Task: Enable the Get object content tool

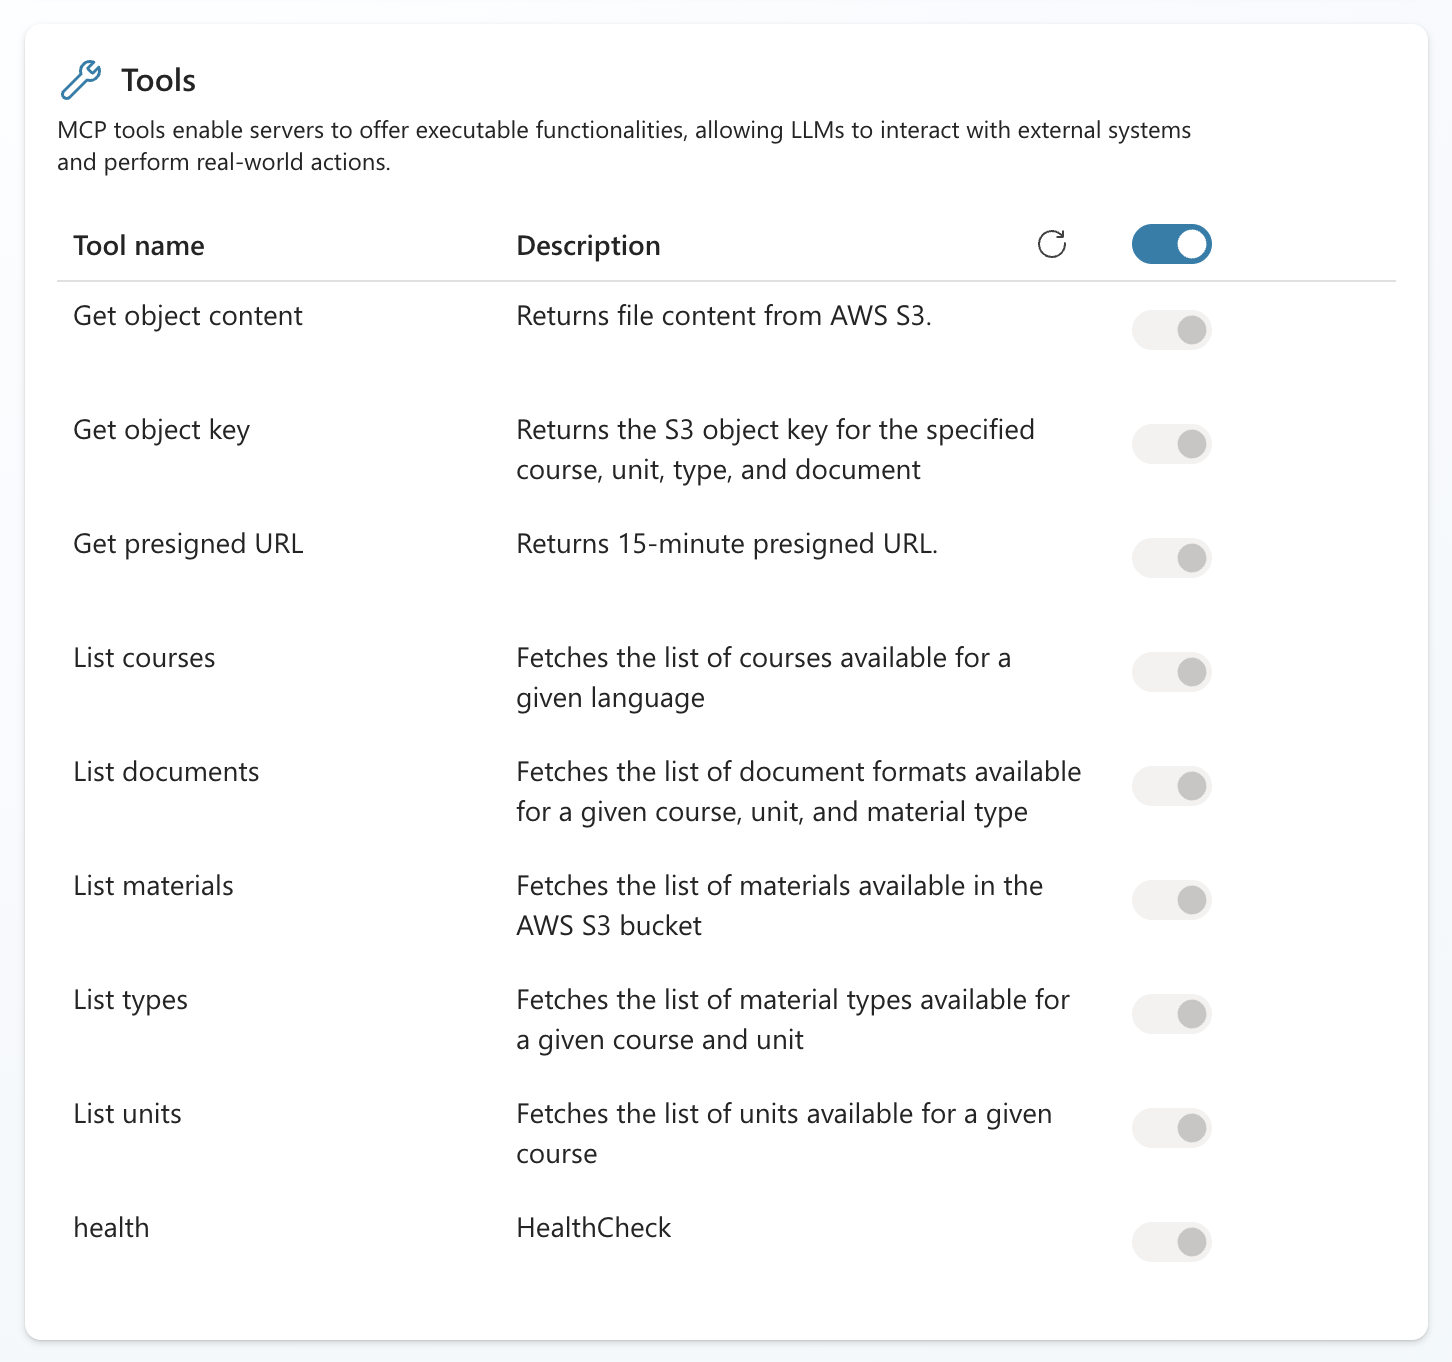Action: (1171, 329)
